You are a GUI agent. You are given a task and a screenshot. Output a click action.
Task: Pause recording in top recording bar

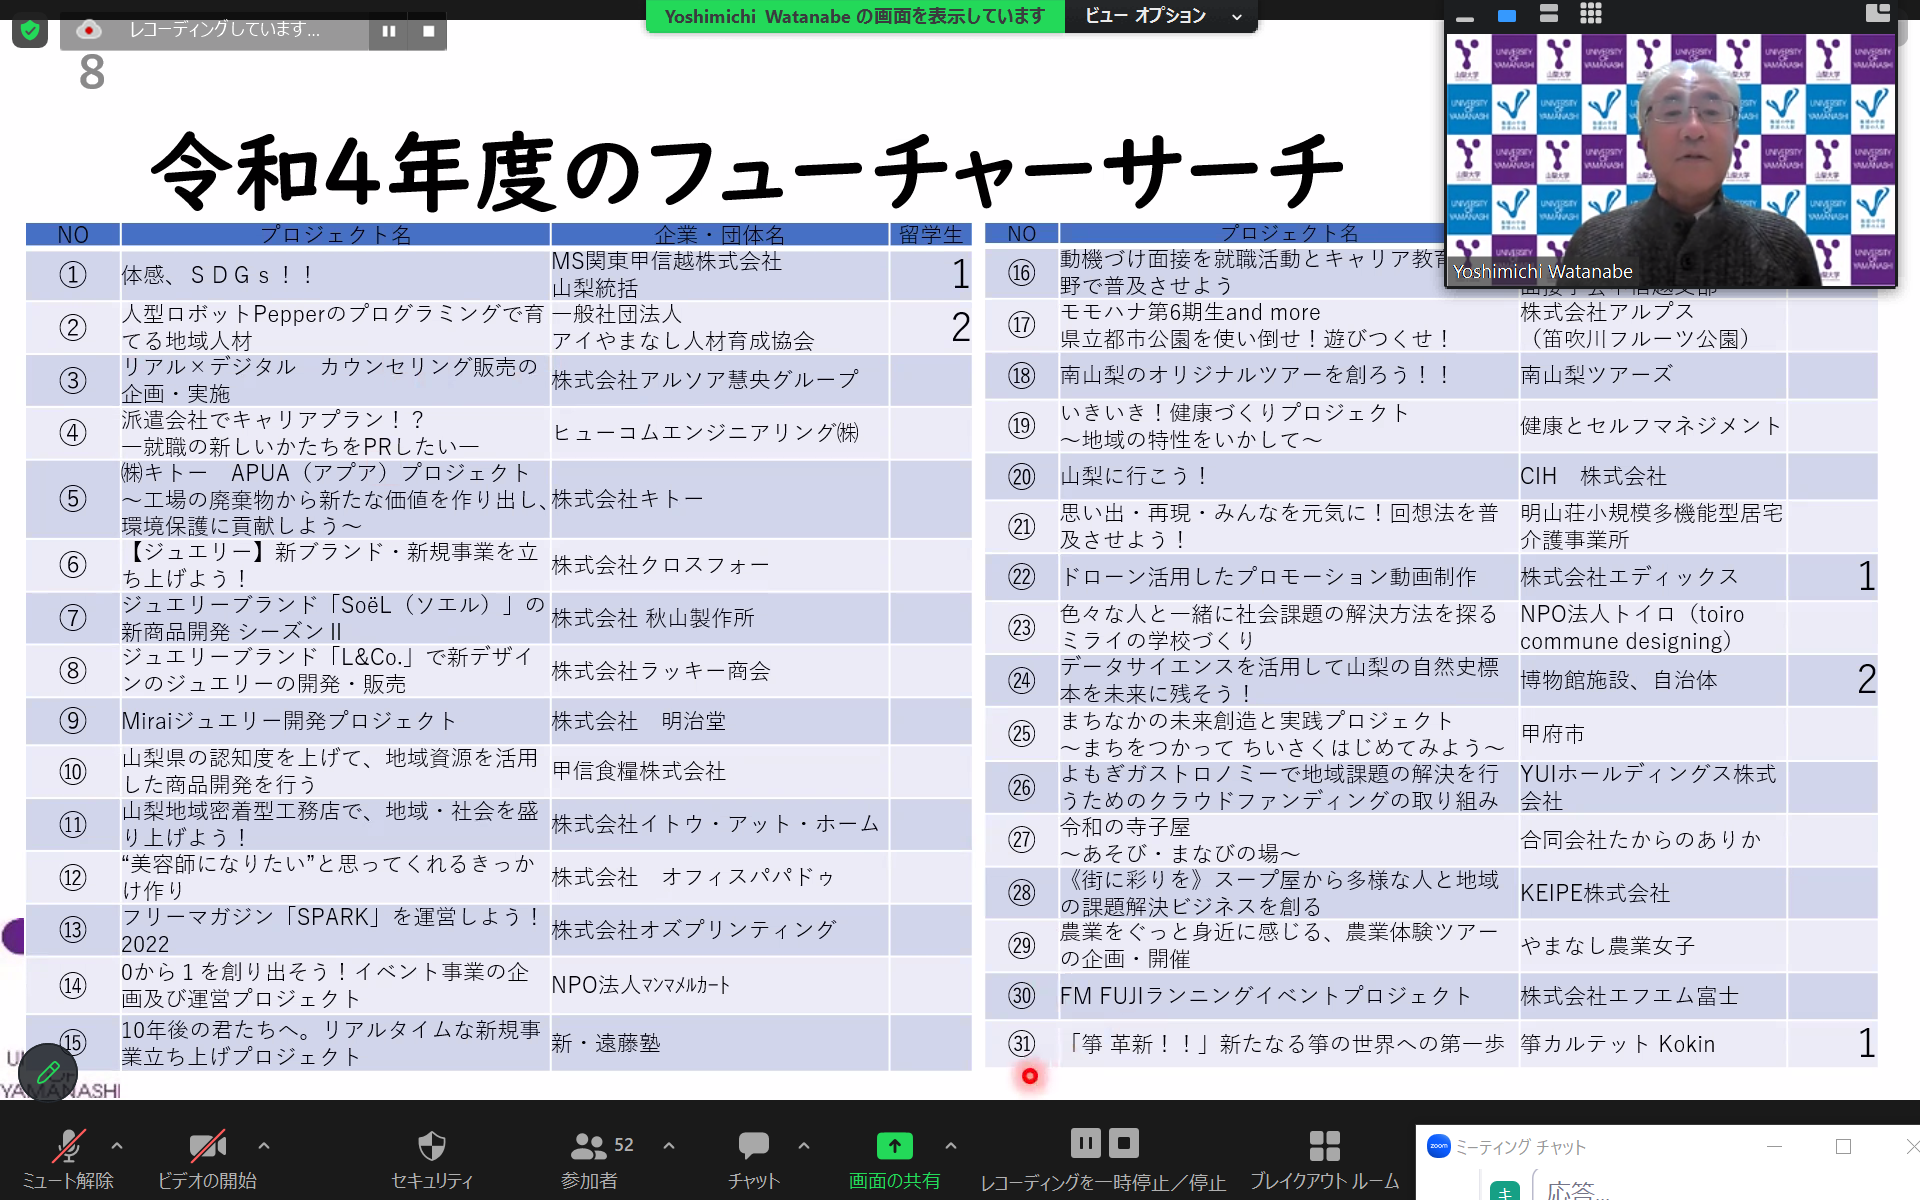[389, 31]
